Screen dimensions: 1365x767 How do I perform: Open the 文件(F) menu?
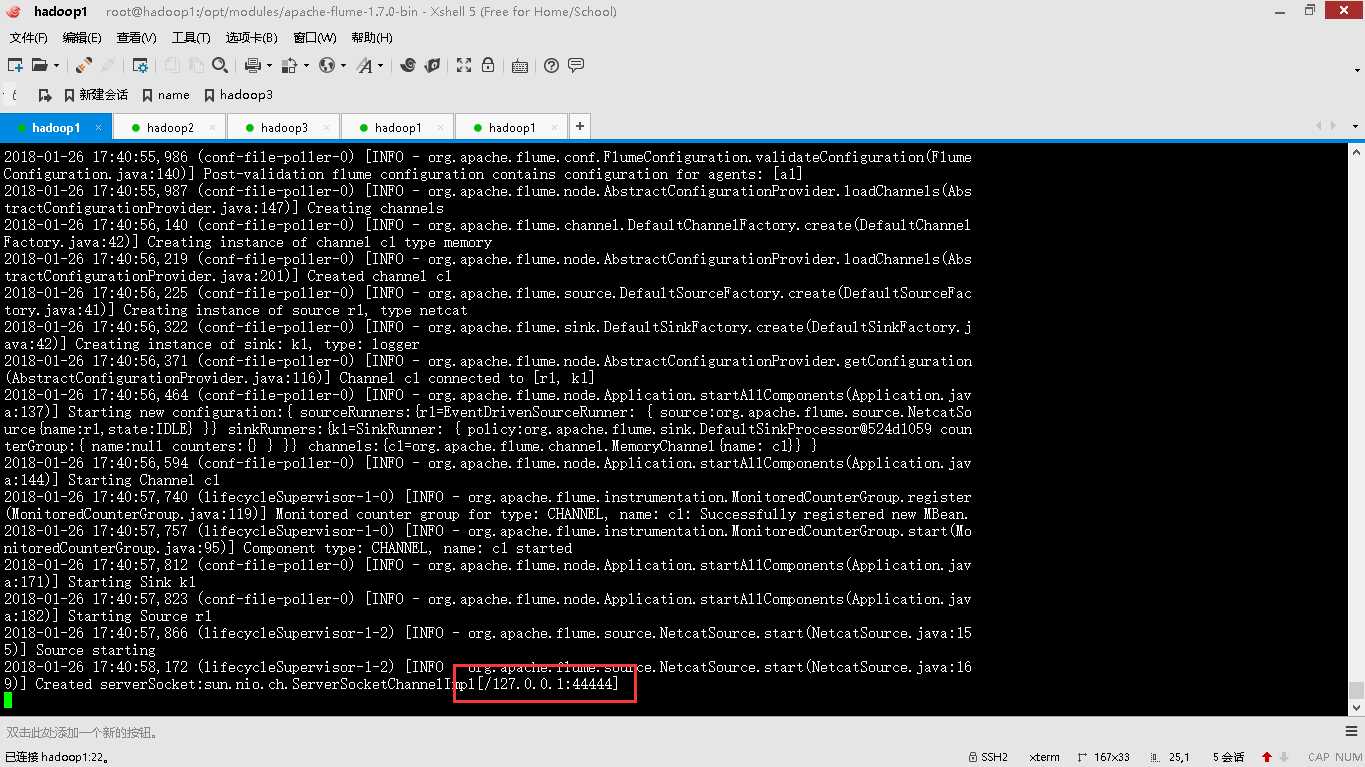[x=28, y=38]
